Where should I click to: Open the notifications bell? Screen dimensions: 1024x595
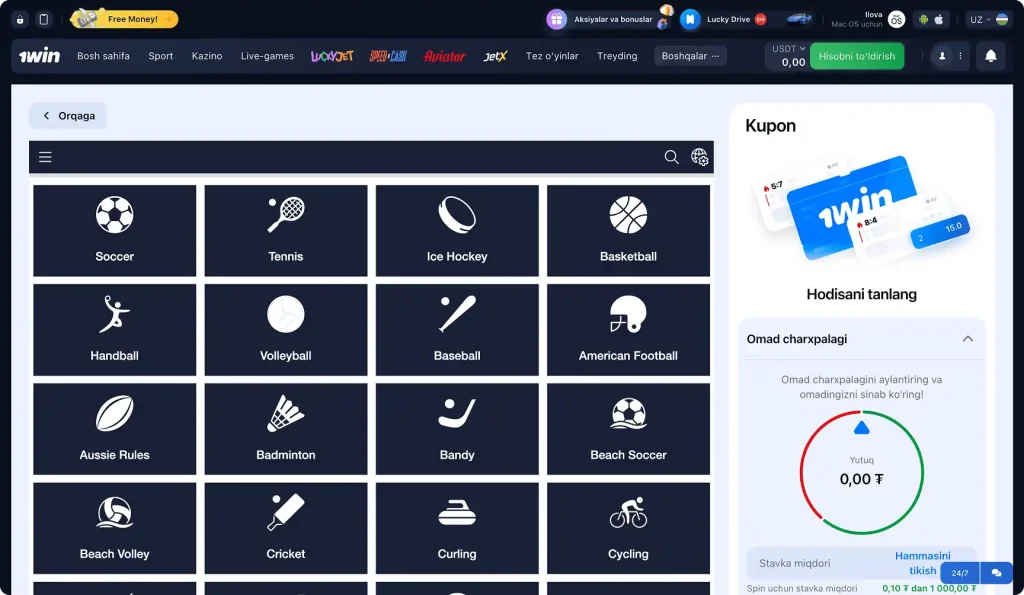click(991, 56)
